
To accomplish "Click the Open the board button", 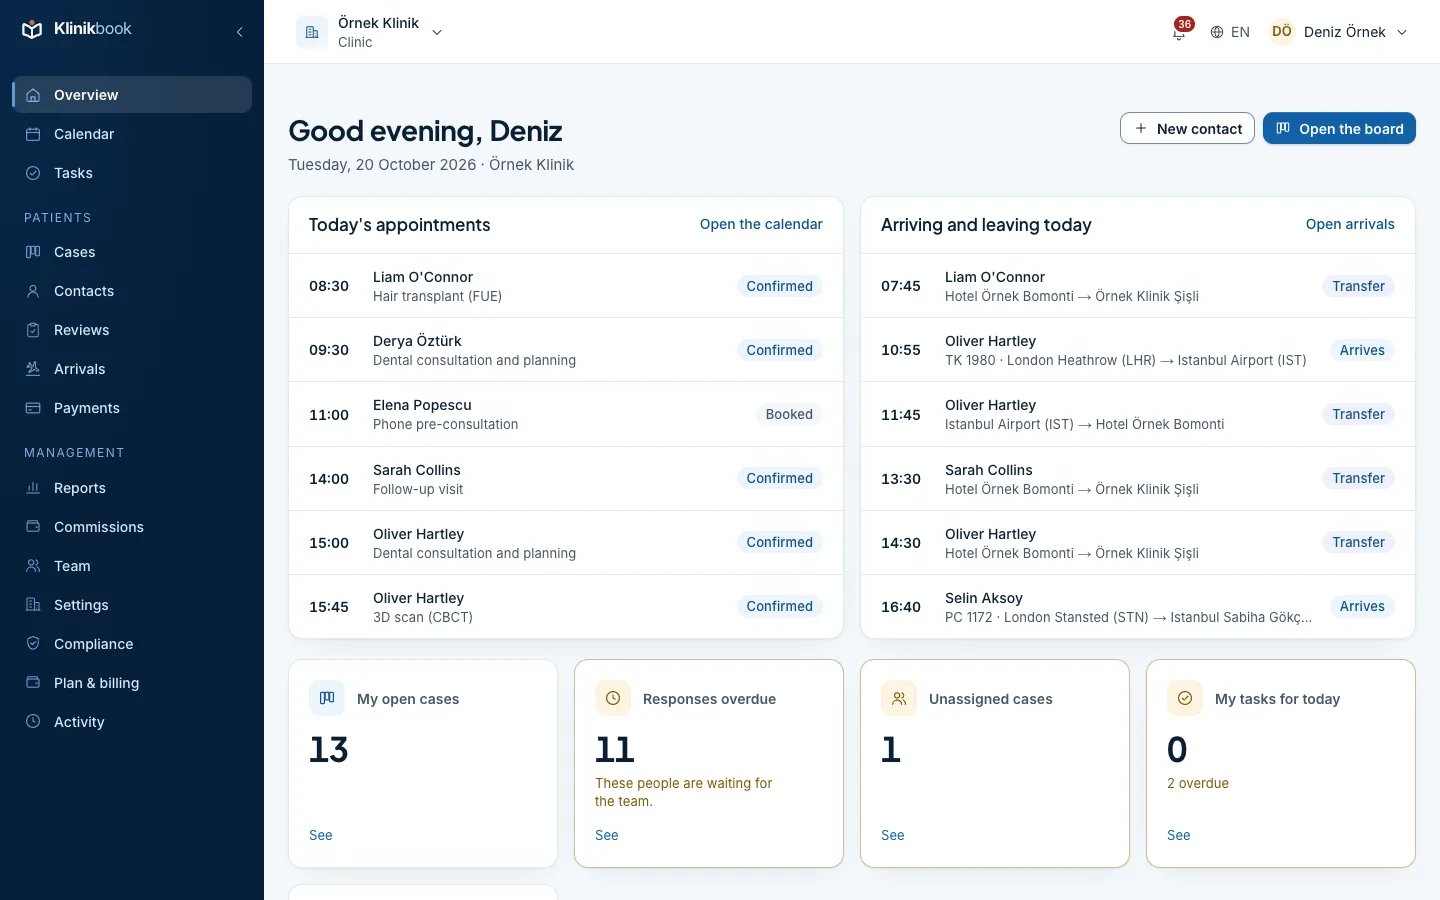I will click(x=1339, y=128).
